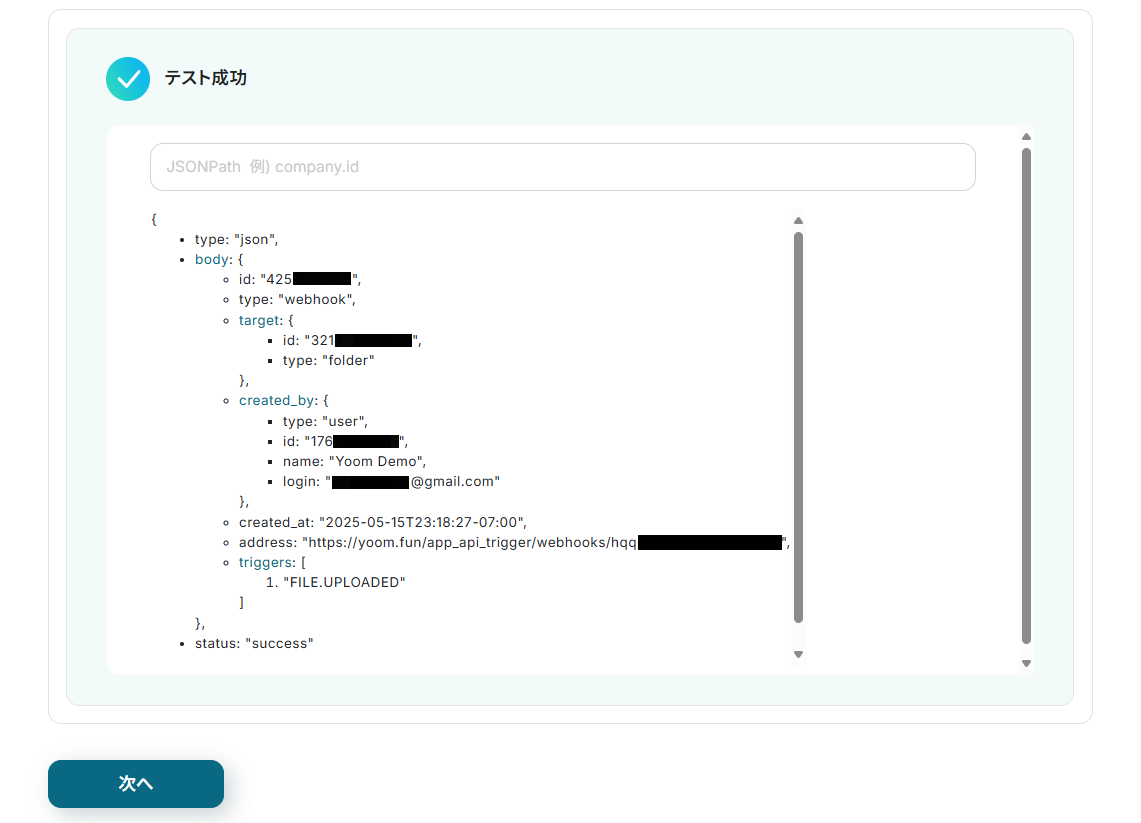Click the outer panel scrollbar thumb
This screenshot has height=823, width=1141.
(x=1026, y=397)
